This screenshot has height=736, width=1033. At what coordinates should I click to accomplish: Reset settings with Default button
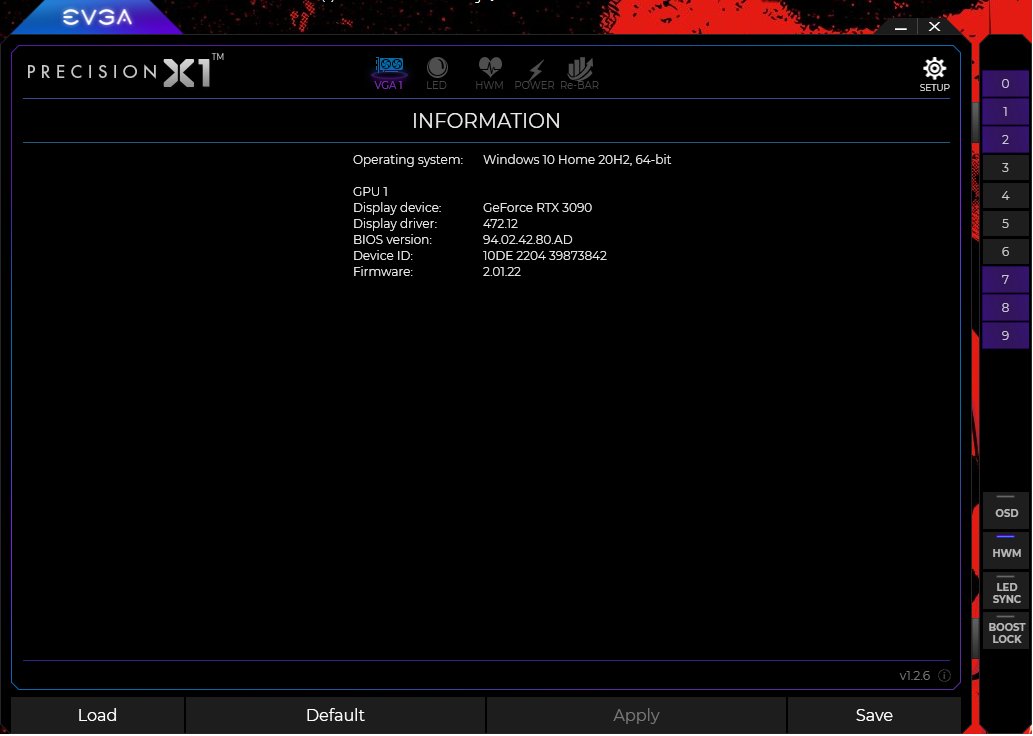tap(335, 715)
